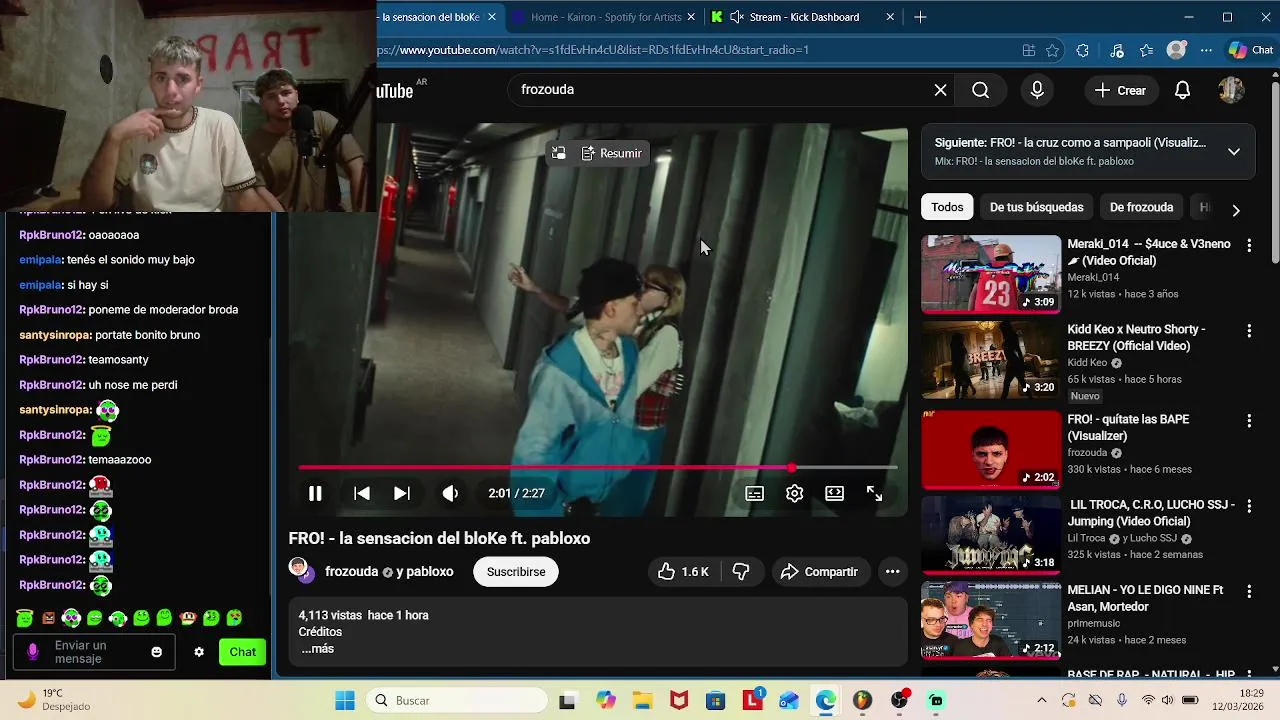This screenshot has height=720, width=1280.
Task: Open FL Studio from the taskbar
Action: pos(862,700)
